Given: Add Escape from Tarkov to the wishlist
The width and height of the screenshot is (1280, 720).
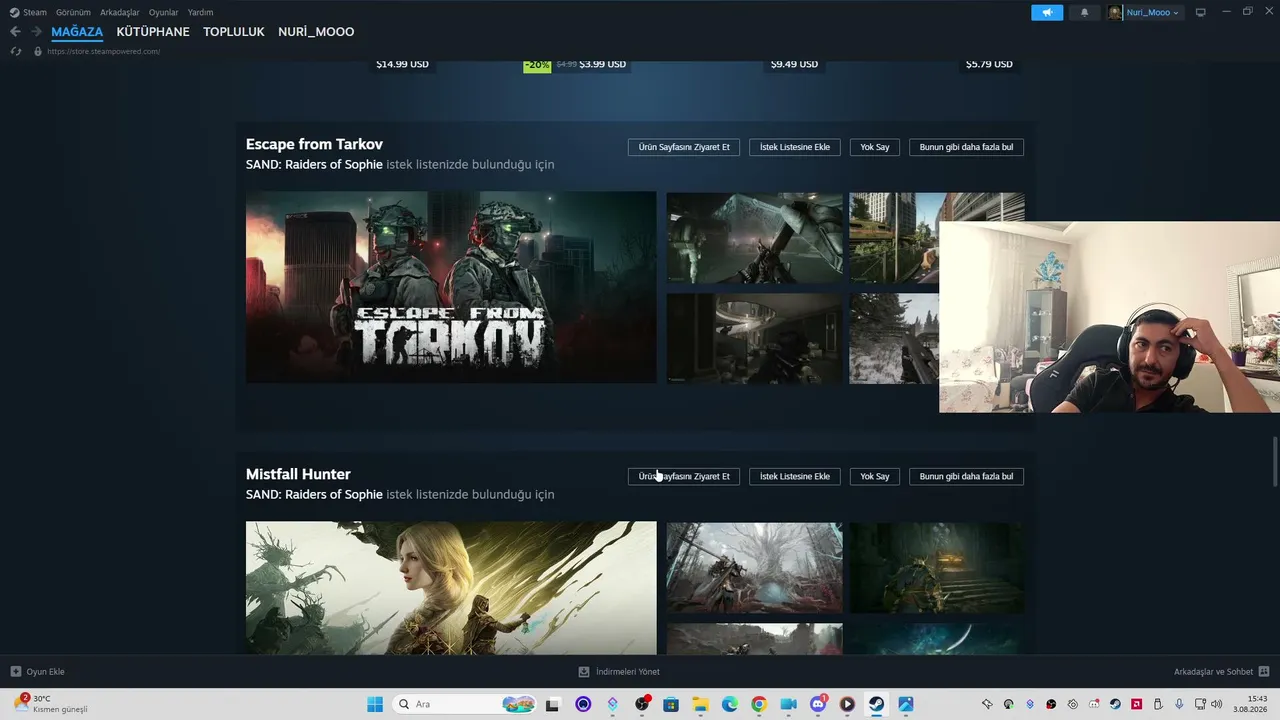Looking at the screenshot, I should [795, 147].
